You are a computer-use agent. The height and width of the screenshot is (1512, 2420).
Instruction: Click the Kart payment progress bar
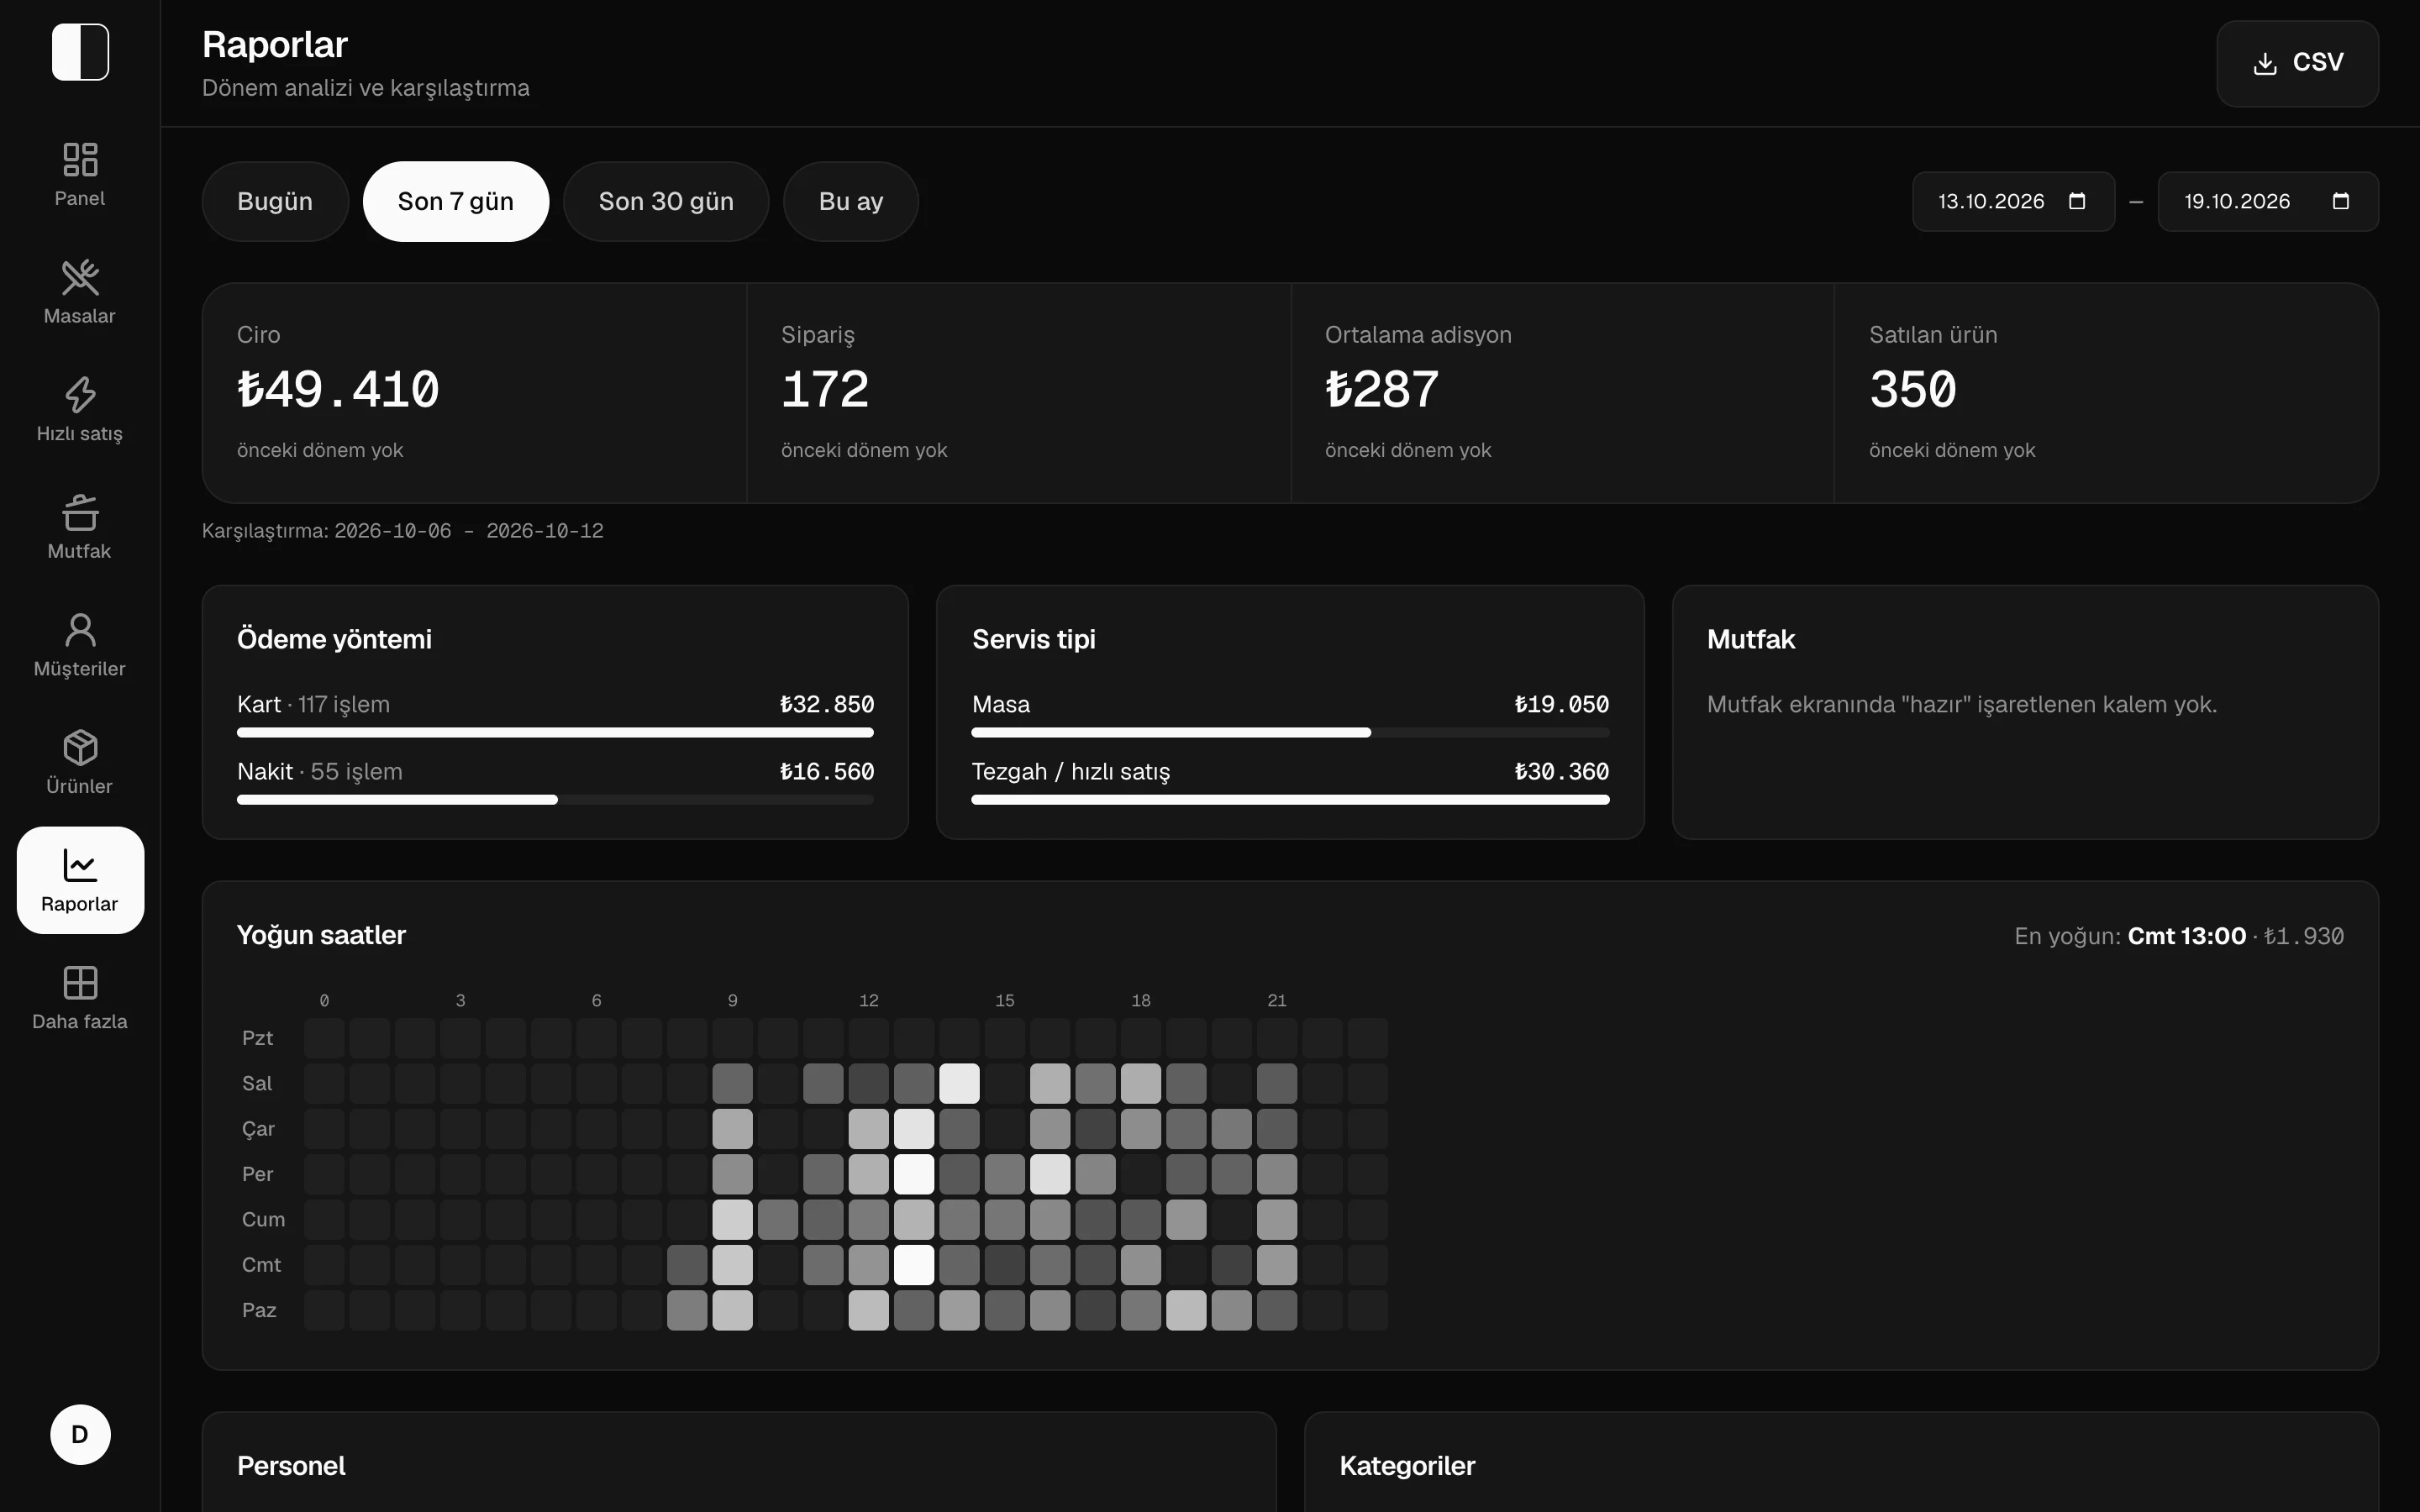click(x=555, y=733)
